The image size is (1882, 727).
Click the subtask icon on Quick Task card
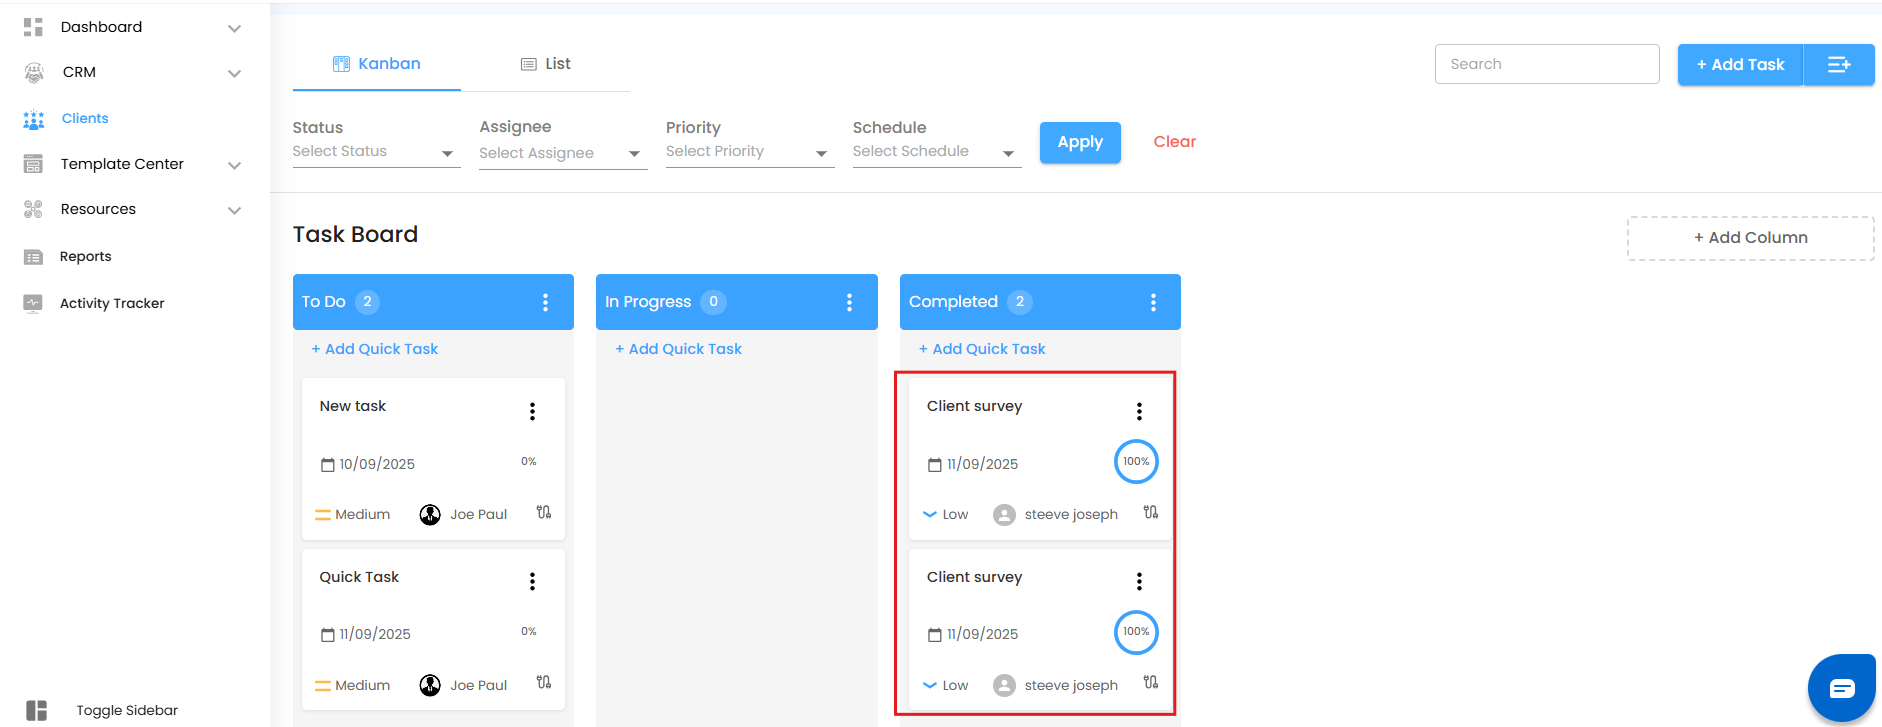tap(544, 682)
